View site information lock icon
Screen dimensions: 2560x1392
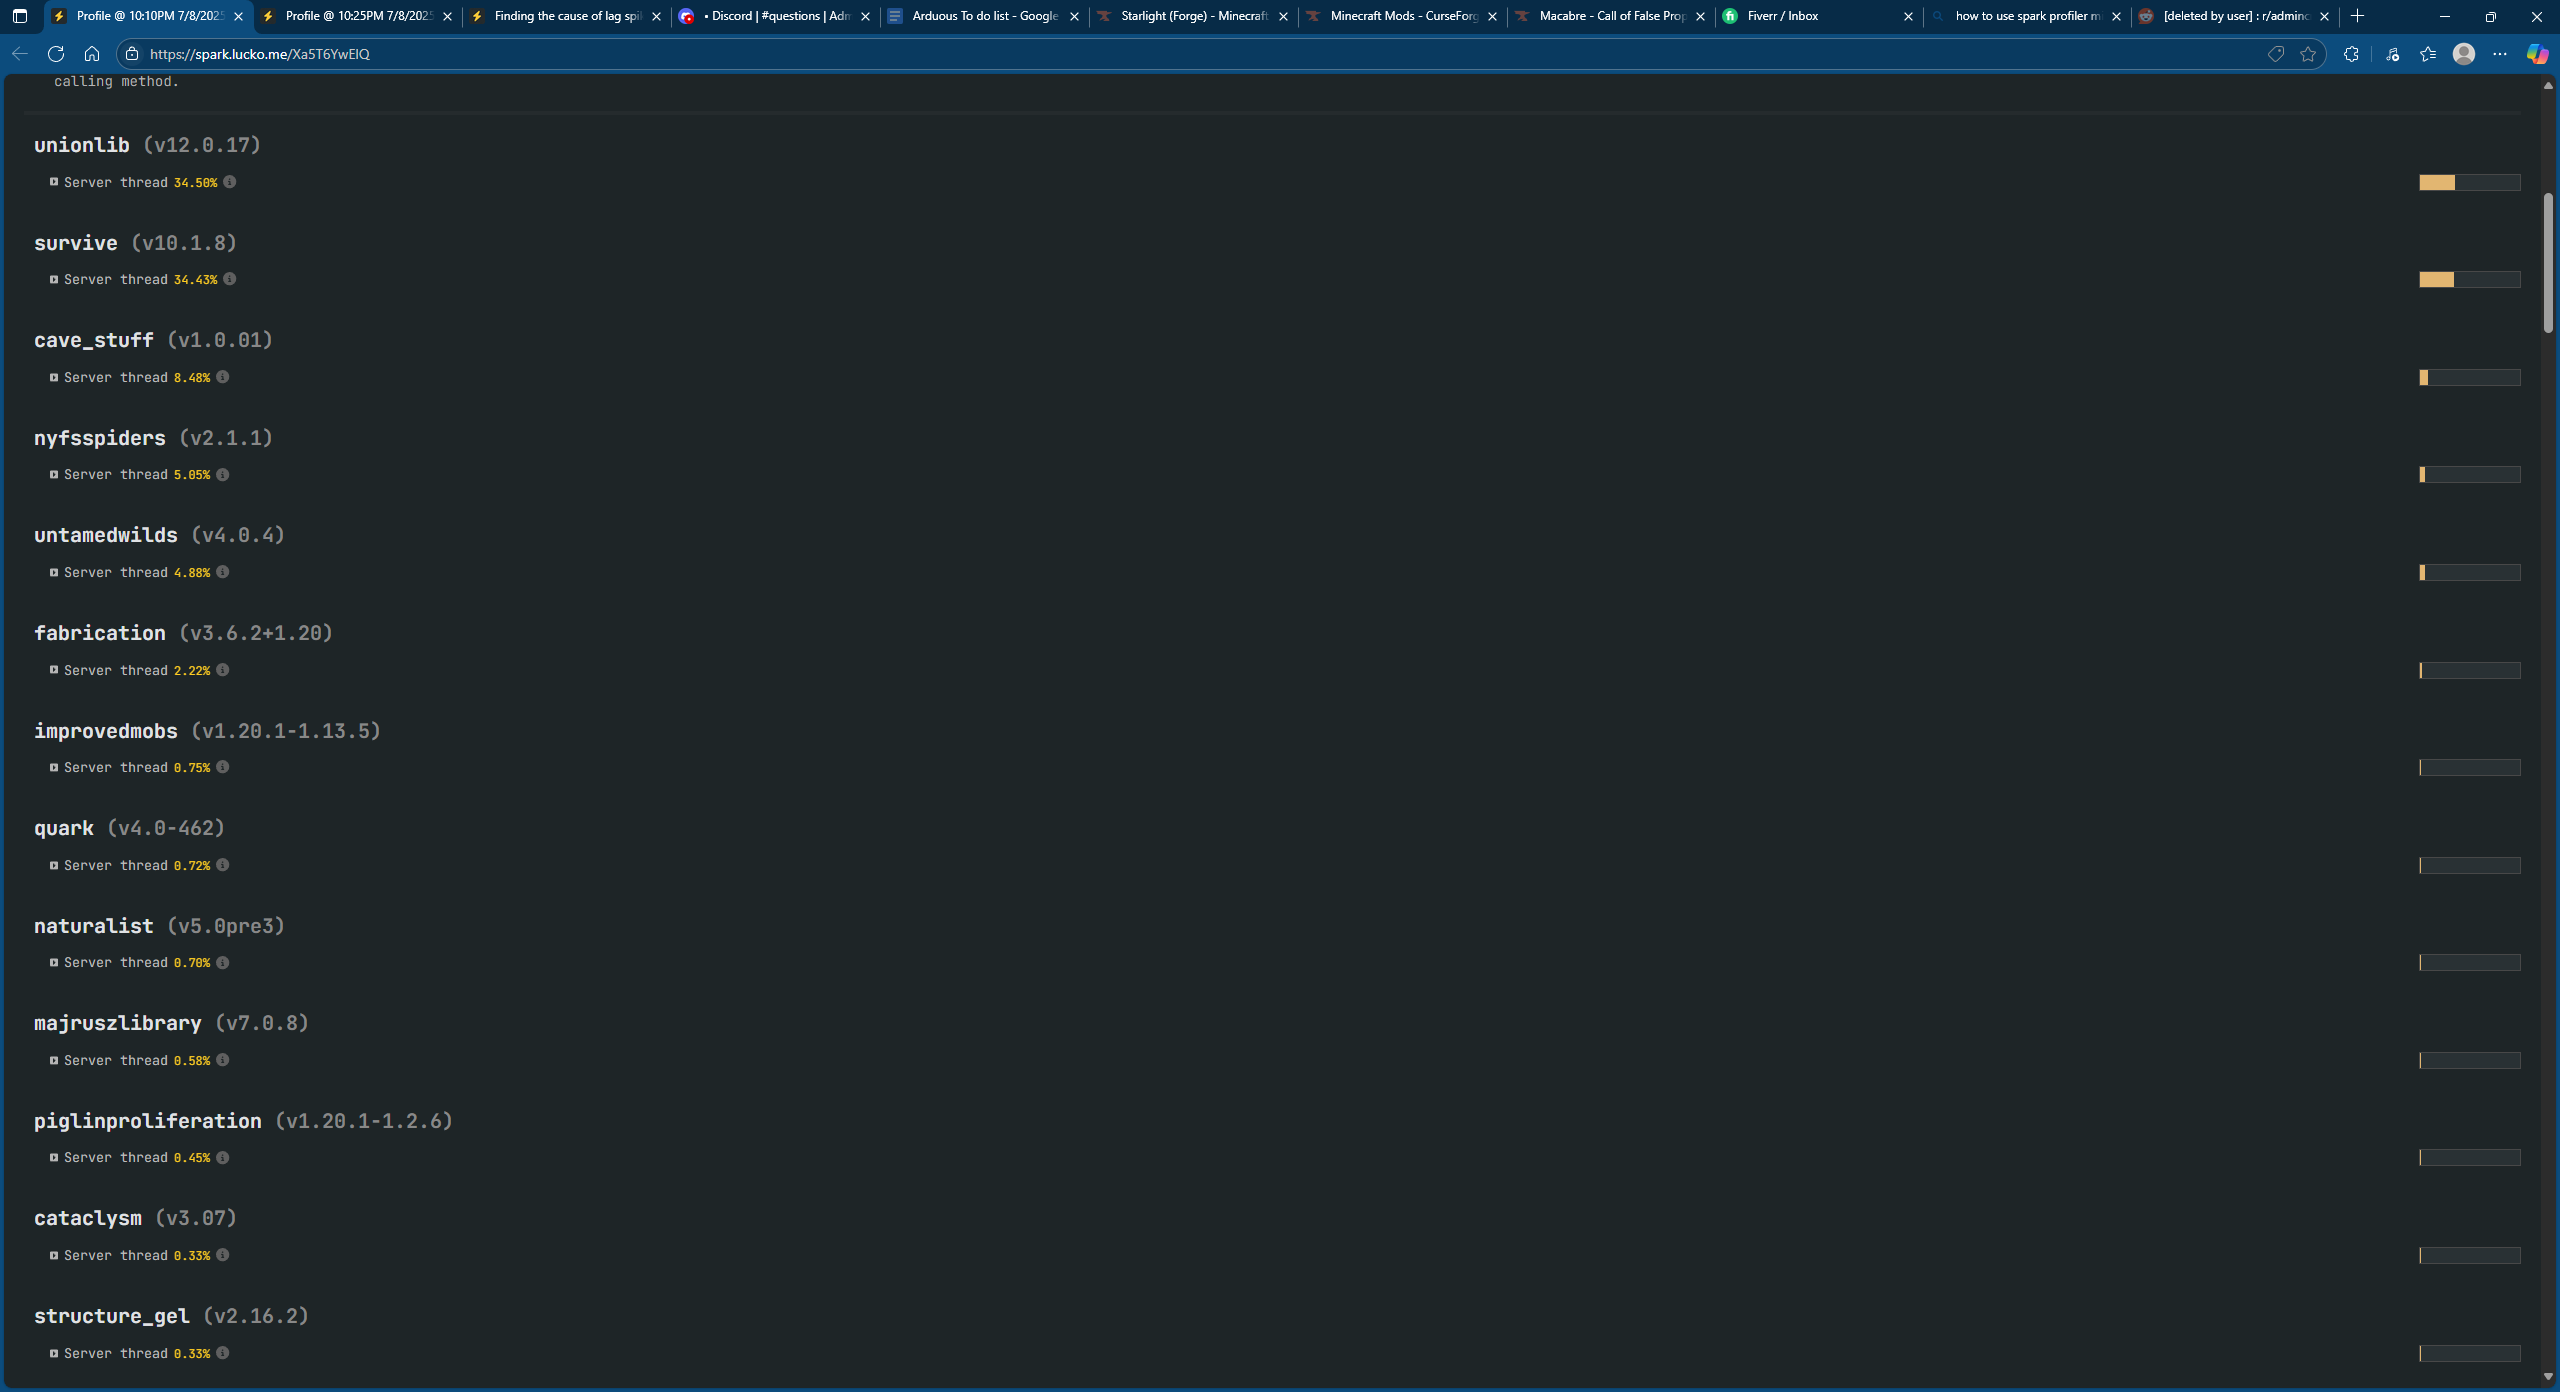[x=132, y=54]
